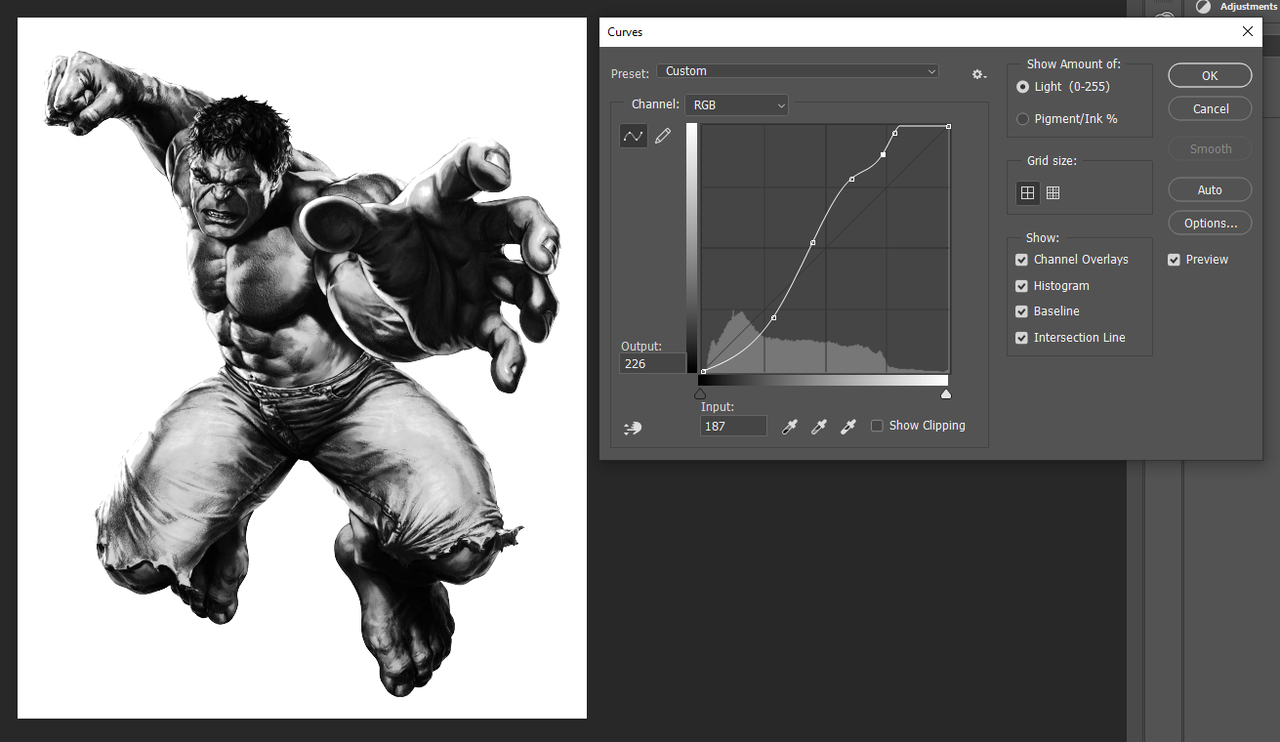The height and width of the screenshot is (742, 1280).
Task: Click the Output value field showing 226
Action: click(x=653, y=364)
